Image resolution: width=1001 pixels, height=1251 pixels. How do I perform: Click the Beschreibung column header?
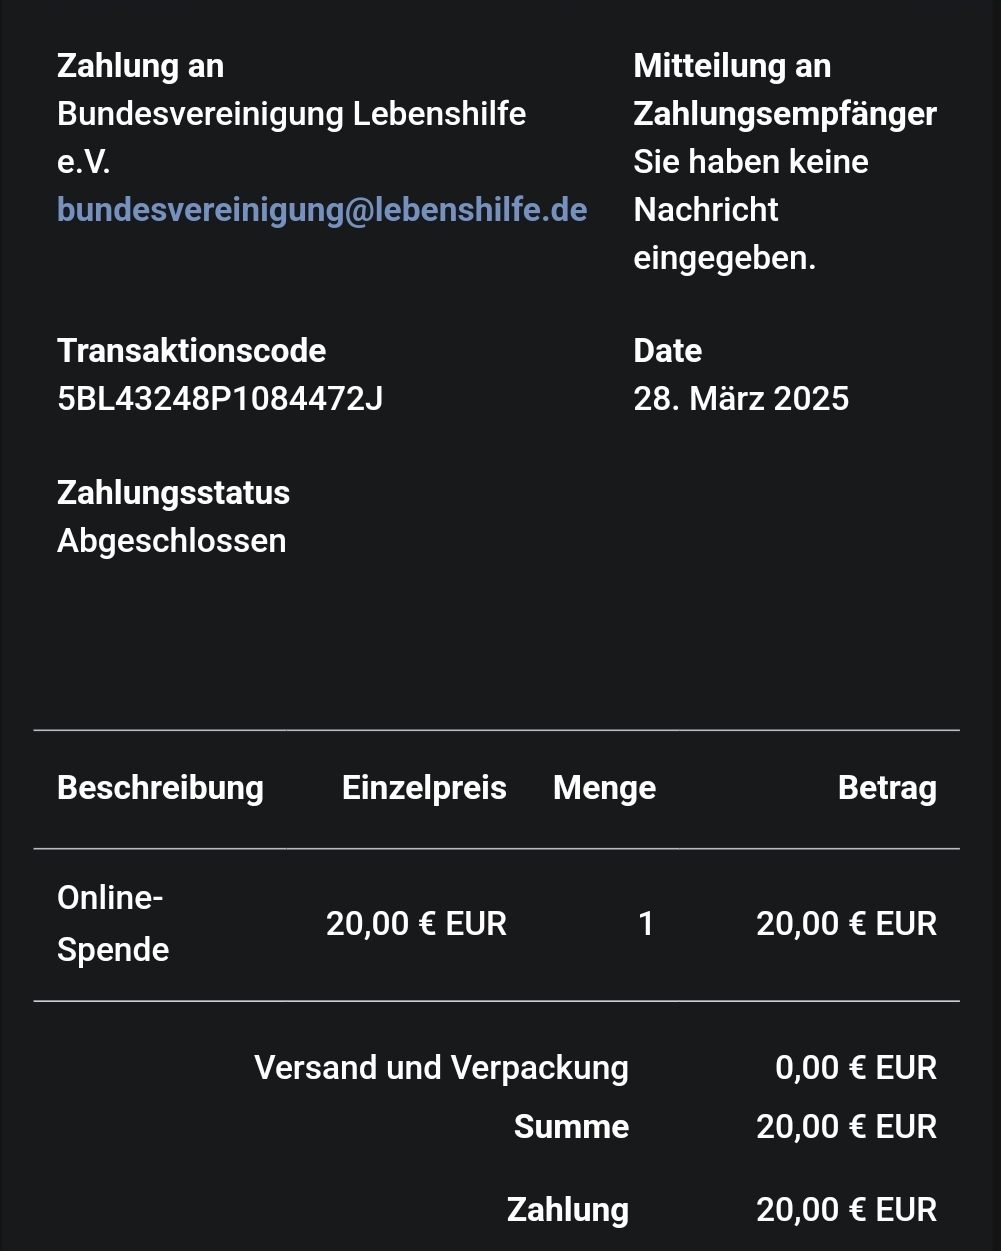pyautogui.click(x=160, y=788)
